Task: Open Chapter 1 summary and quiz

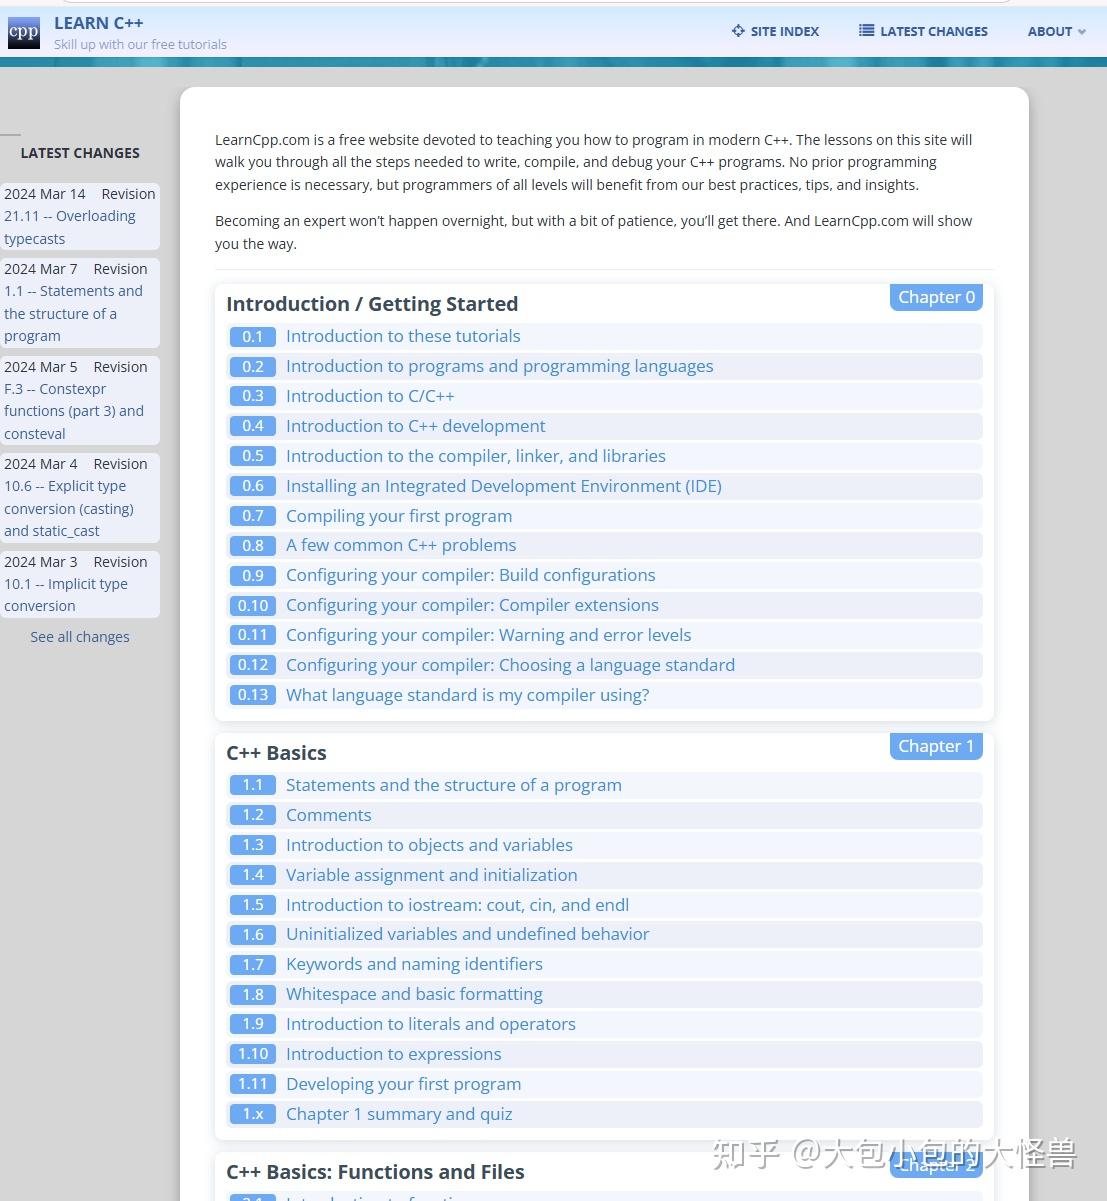Action: click(399, 1114)
